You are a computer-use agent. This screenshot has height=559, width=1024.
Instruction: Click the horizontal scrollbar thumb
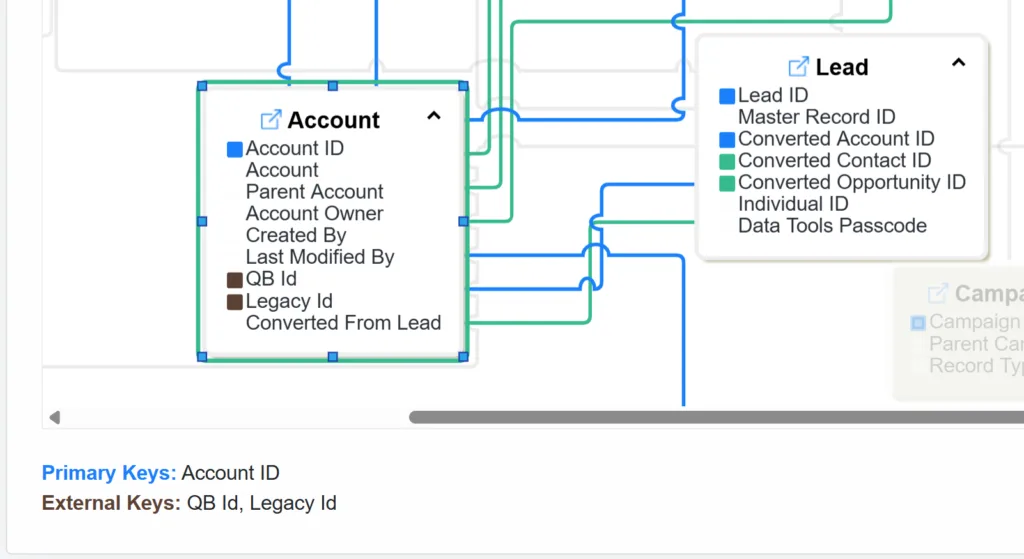pos(716,417)
